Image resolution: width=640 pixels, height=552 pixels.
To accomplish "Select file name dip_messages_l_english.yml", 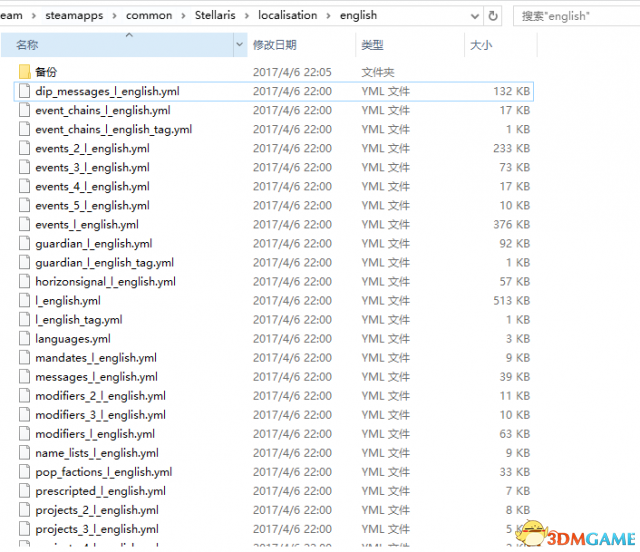I will pyautogui.click(x=107, y=91).
